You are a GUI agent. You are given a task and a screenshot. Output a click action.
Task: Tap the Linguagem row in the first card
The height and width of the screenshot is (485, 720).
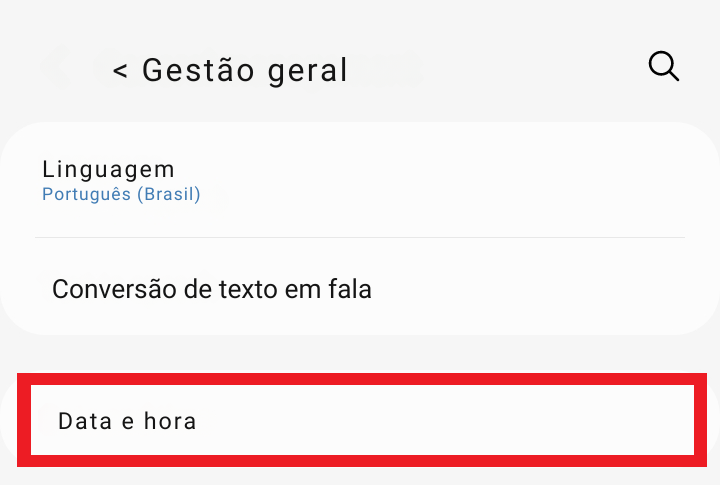360,181
